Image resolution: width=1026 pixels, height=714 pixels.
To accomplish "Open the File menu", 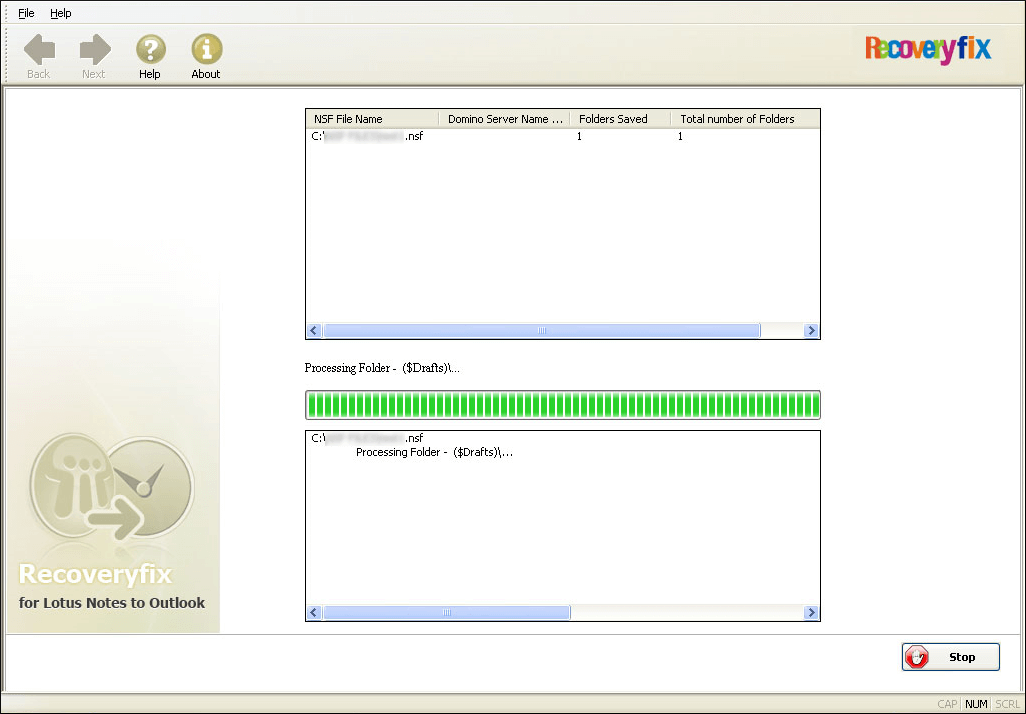I will (26, 13).
